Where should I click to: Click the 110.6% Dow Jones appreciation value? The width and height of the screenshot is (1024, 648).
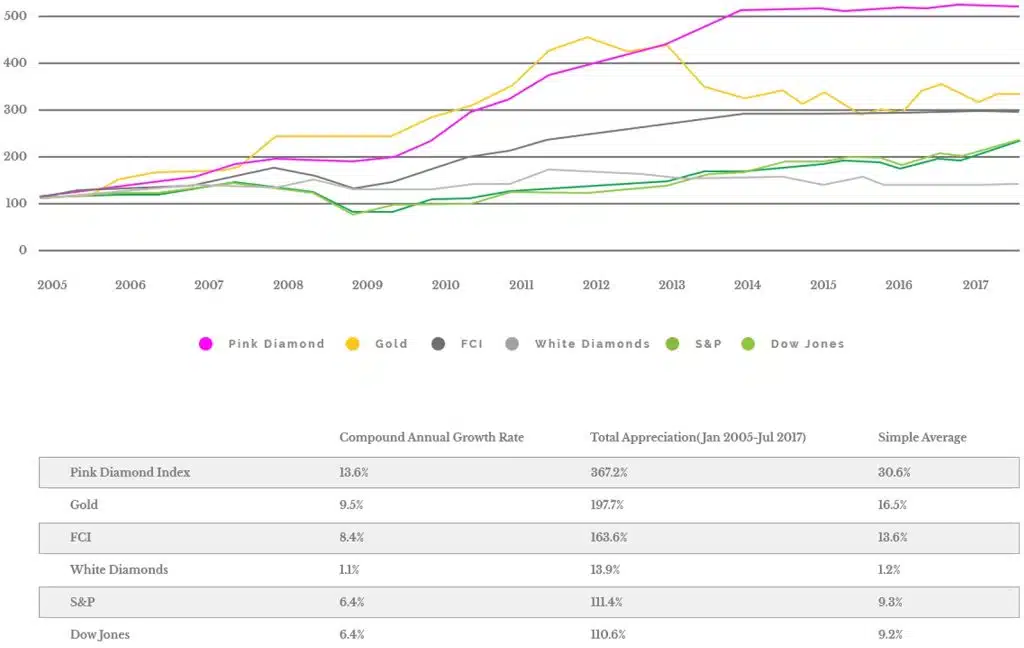pyautogui.click(x=608, y=635)
